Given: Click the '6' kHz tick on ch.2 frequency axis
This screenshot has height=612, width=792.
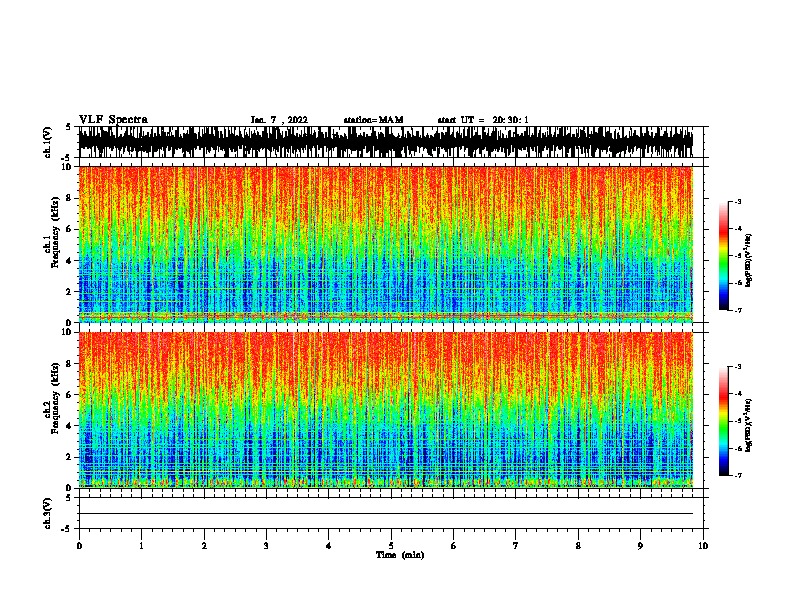Looking at the screenshot, I should pos(70,395).
